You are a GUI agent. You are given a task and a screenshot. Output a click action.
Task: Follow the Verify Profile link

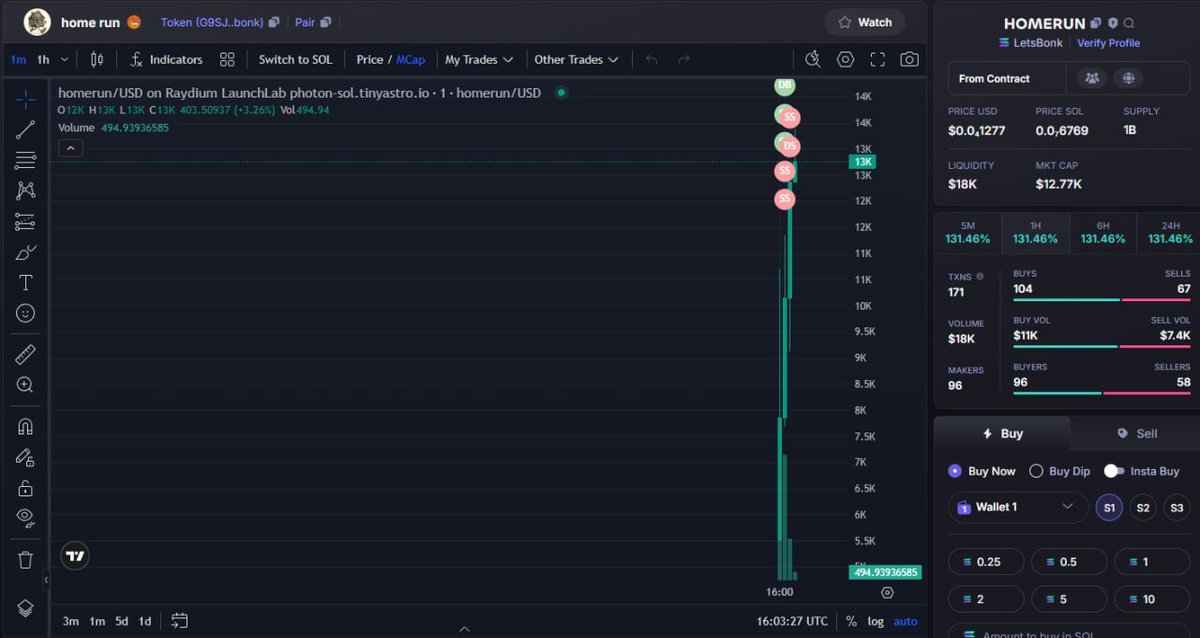pyautogui.click(x=1108, y=43)
